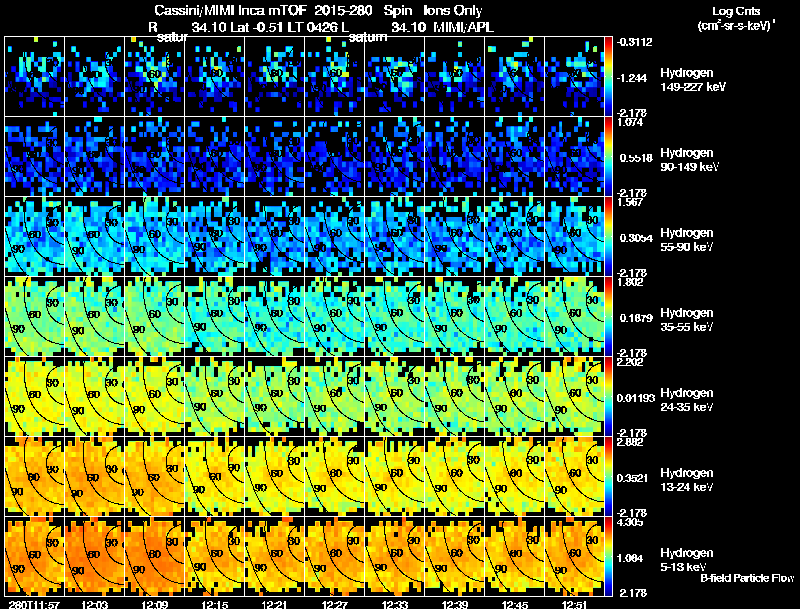Select the 13-24 keV panel at 12:21
This screenshot has height=609, width=800.
point(274,477)
